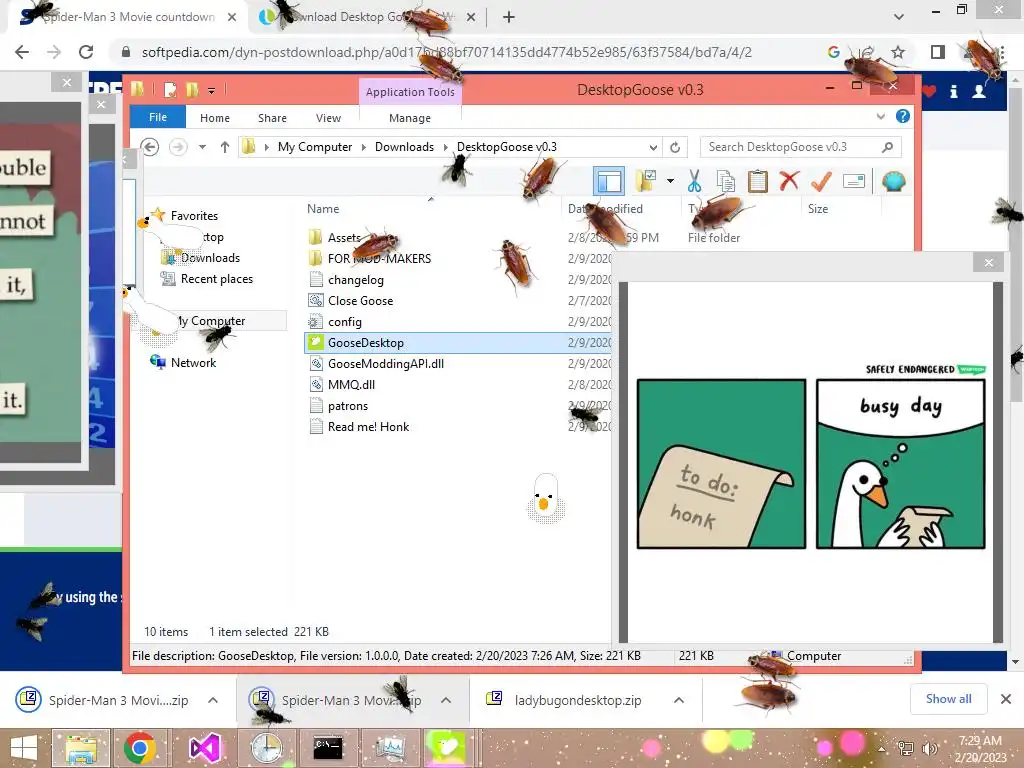The width and height of the screenshot is (1024, 768).
Task: Refresh the DesktopGoose folder view
Action: (675, 147)
